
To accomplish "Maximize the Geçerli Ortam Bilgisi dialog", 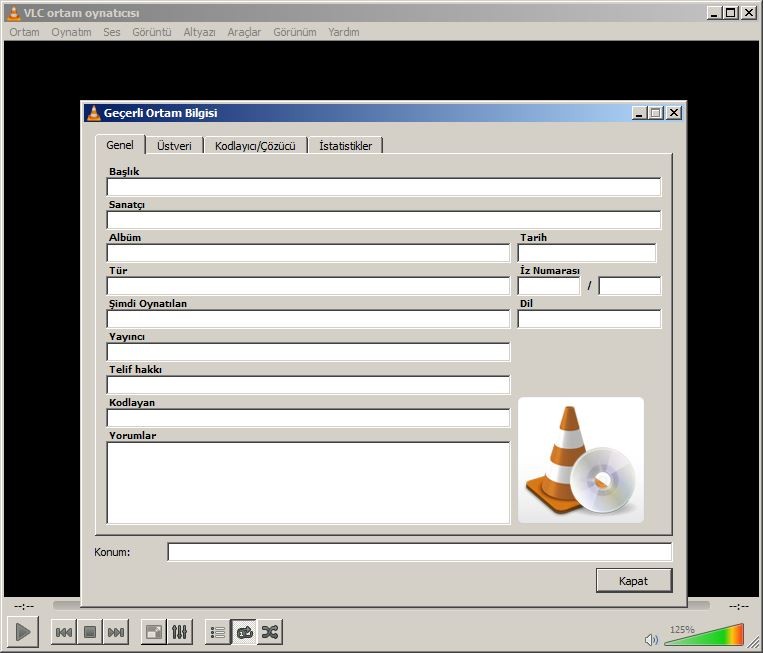I will point(656,113).
